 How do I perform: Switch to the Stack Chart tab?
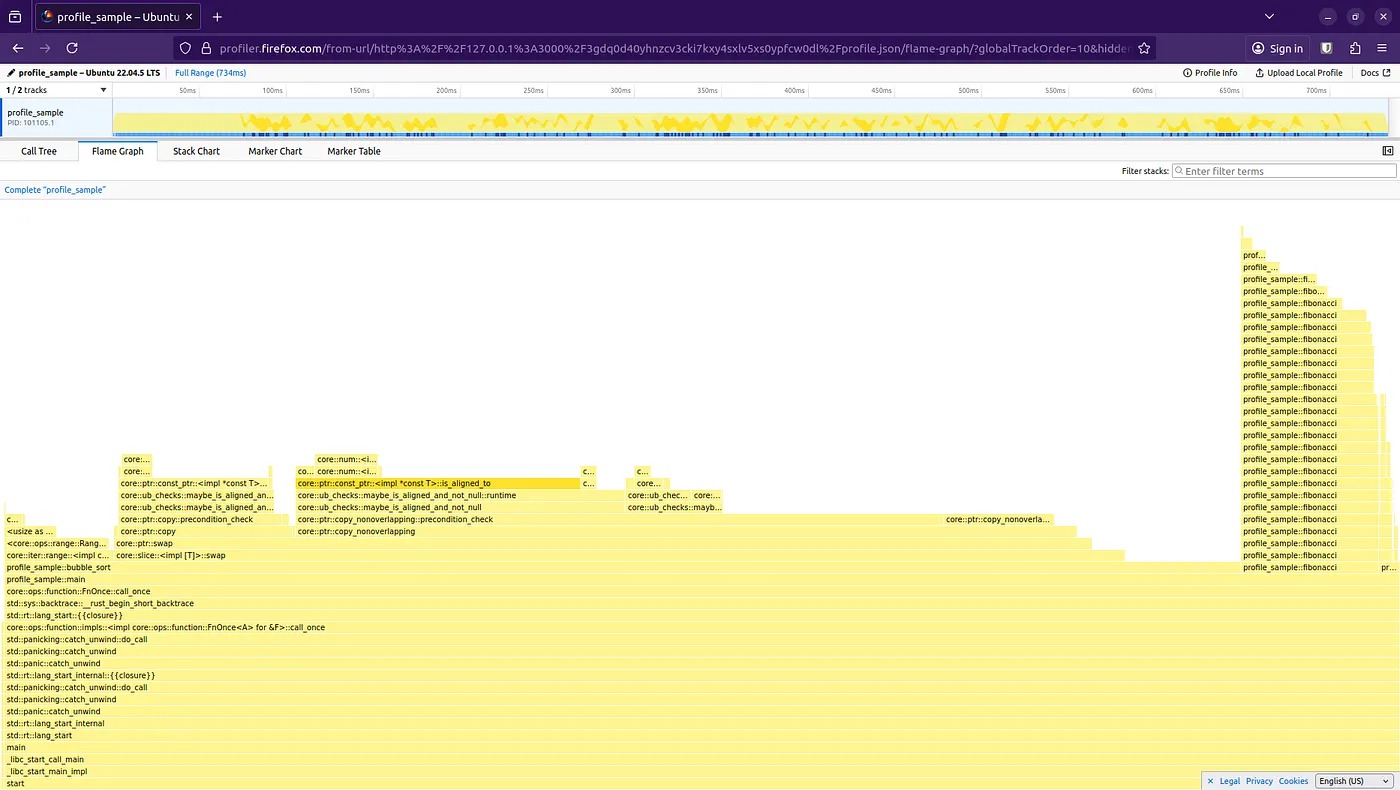pyautogui.click(x=196, y=151)
